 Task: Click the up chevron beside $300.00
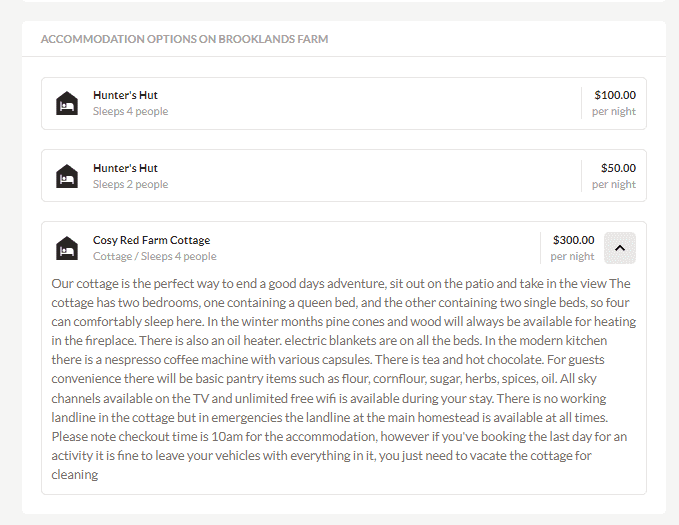click(620, 248)
